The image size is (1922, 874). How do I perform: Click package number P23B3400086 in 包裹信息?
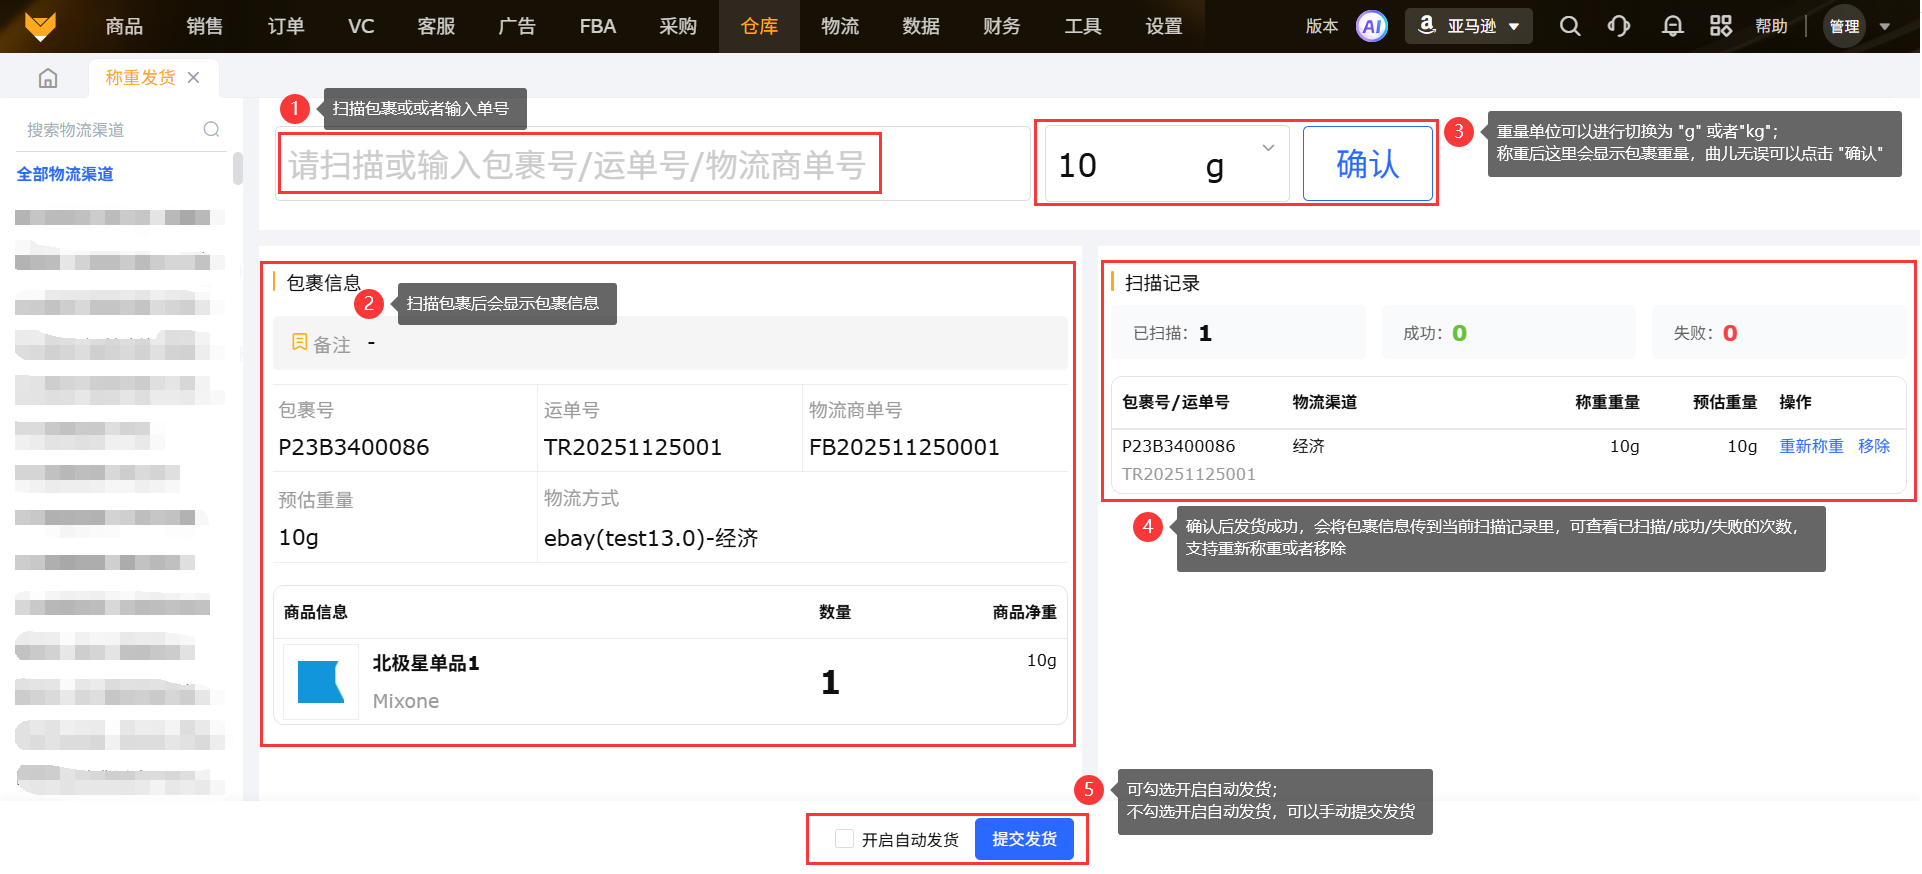point(354,447)
